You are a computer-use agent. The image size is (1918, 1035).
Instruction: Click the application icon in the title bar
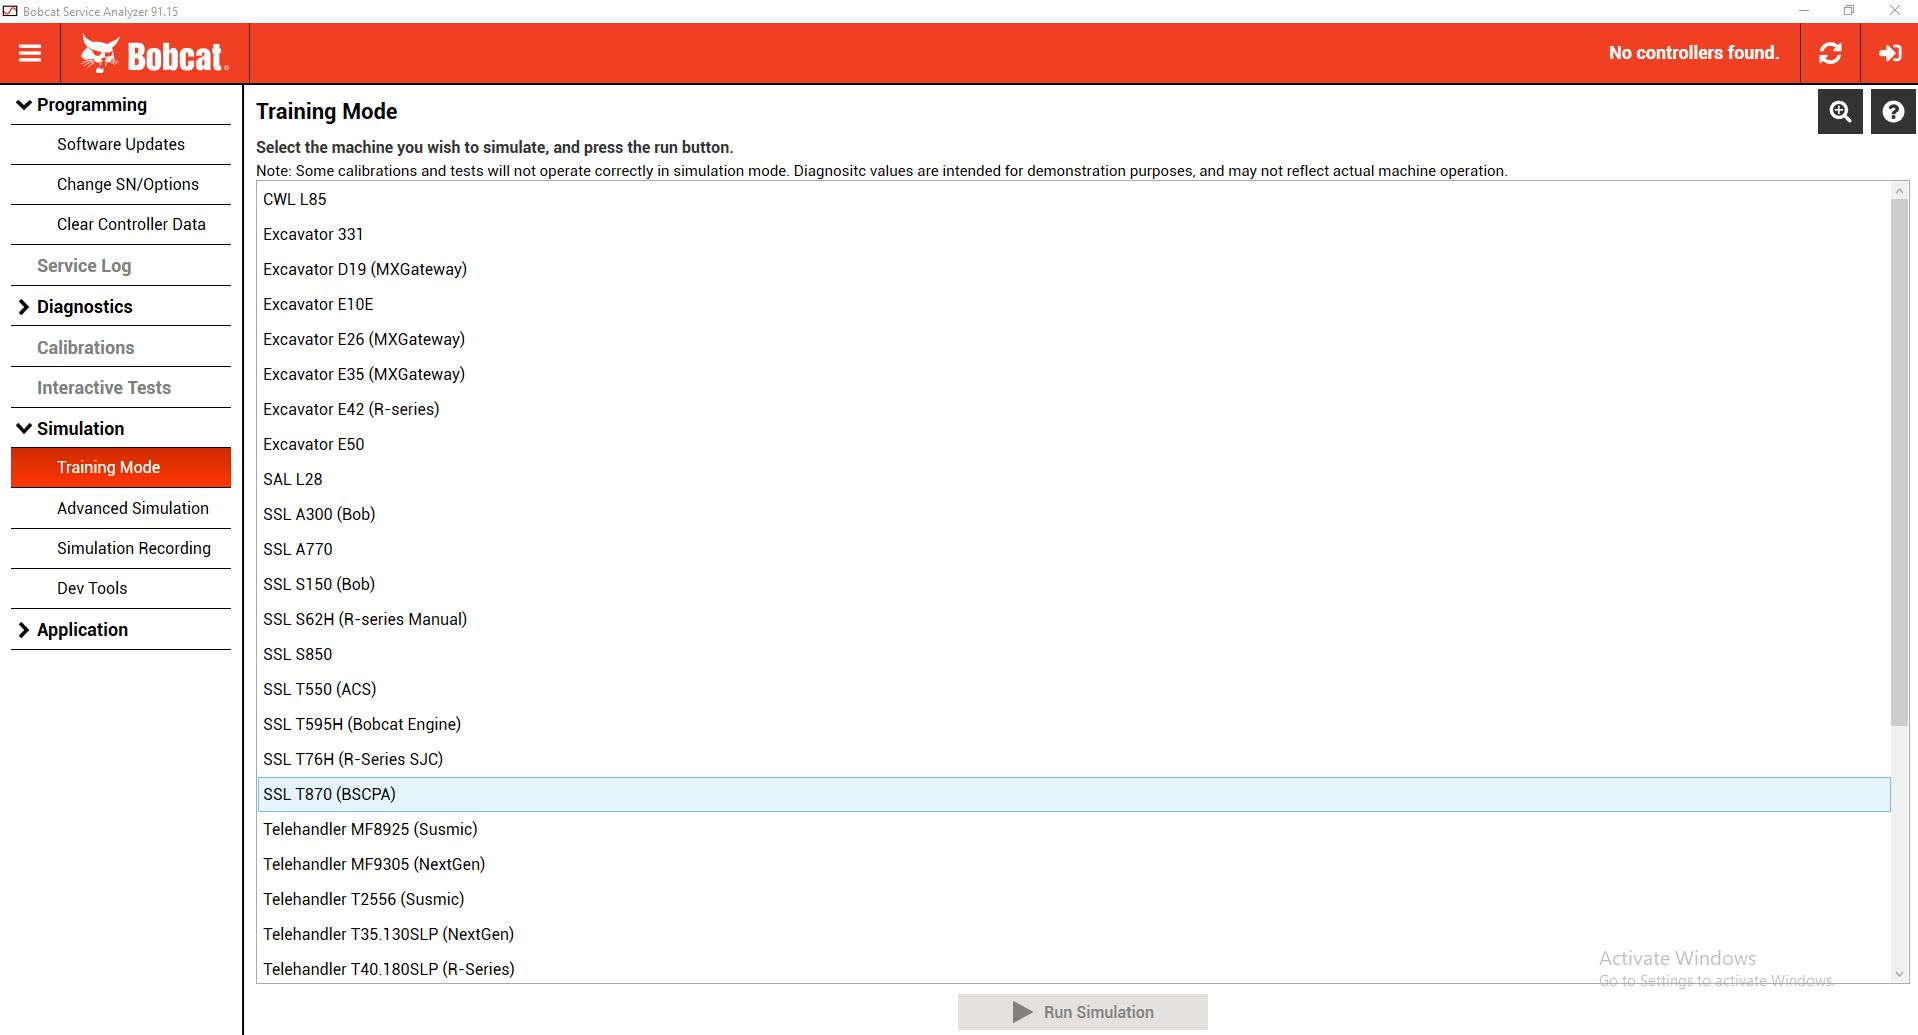pos(12,10)
